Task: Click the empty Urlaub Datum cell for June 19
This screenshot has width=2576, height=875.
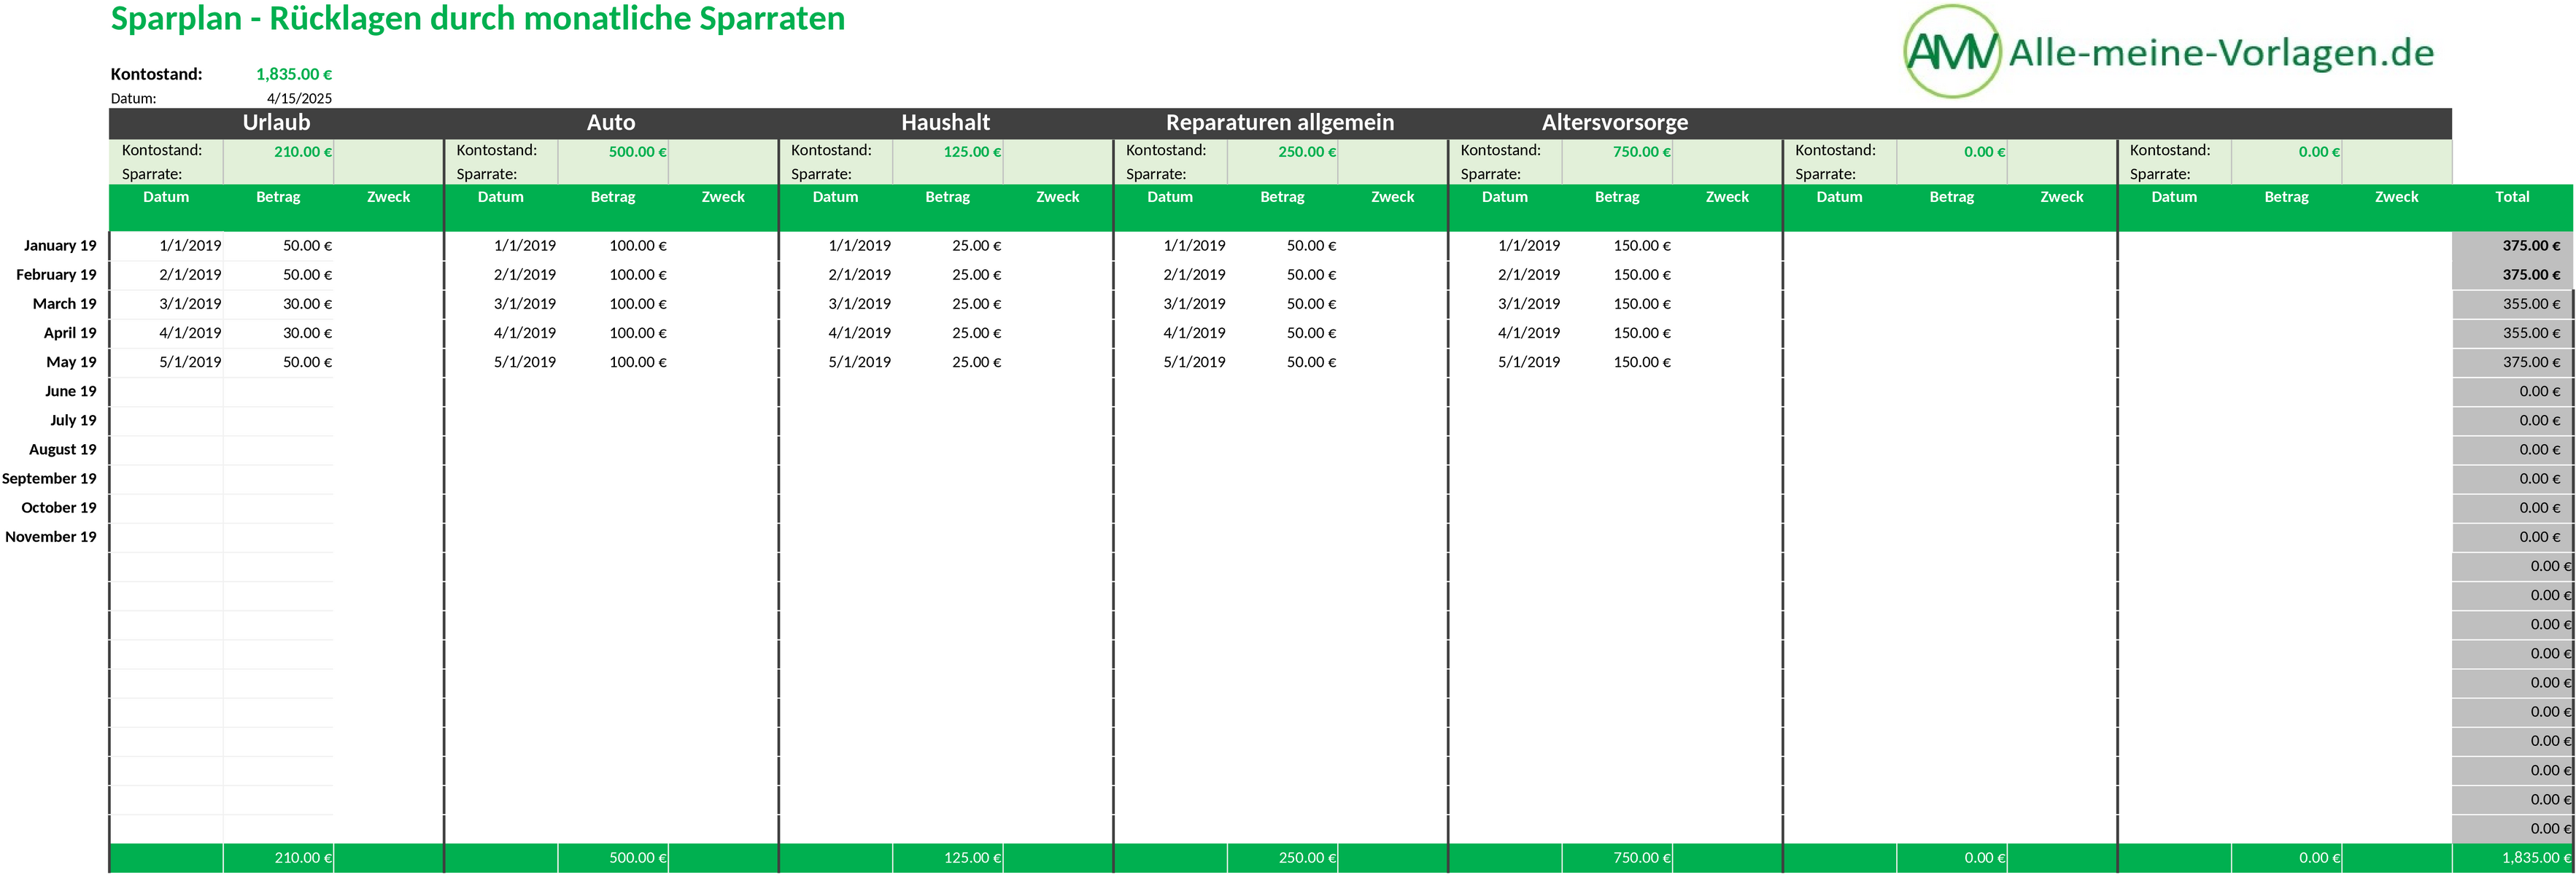Action: pyautogui.click(x=166, y=391)
